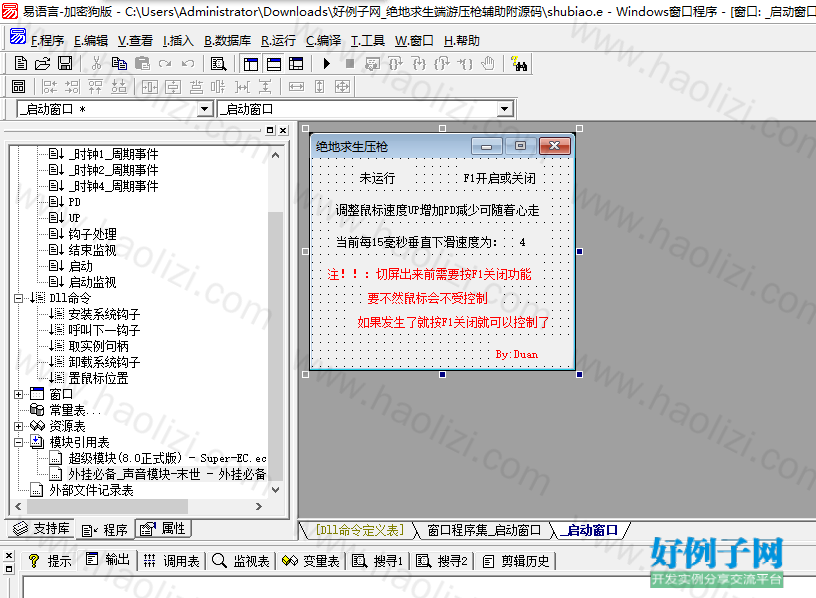This screenshot has width=816, height=598.
Task: Open the B.数据库 menu
Action: pyautogui.click(x=227, y=41)
